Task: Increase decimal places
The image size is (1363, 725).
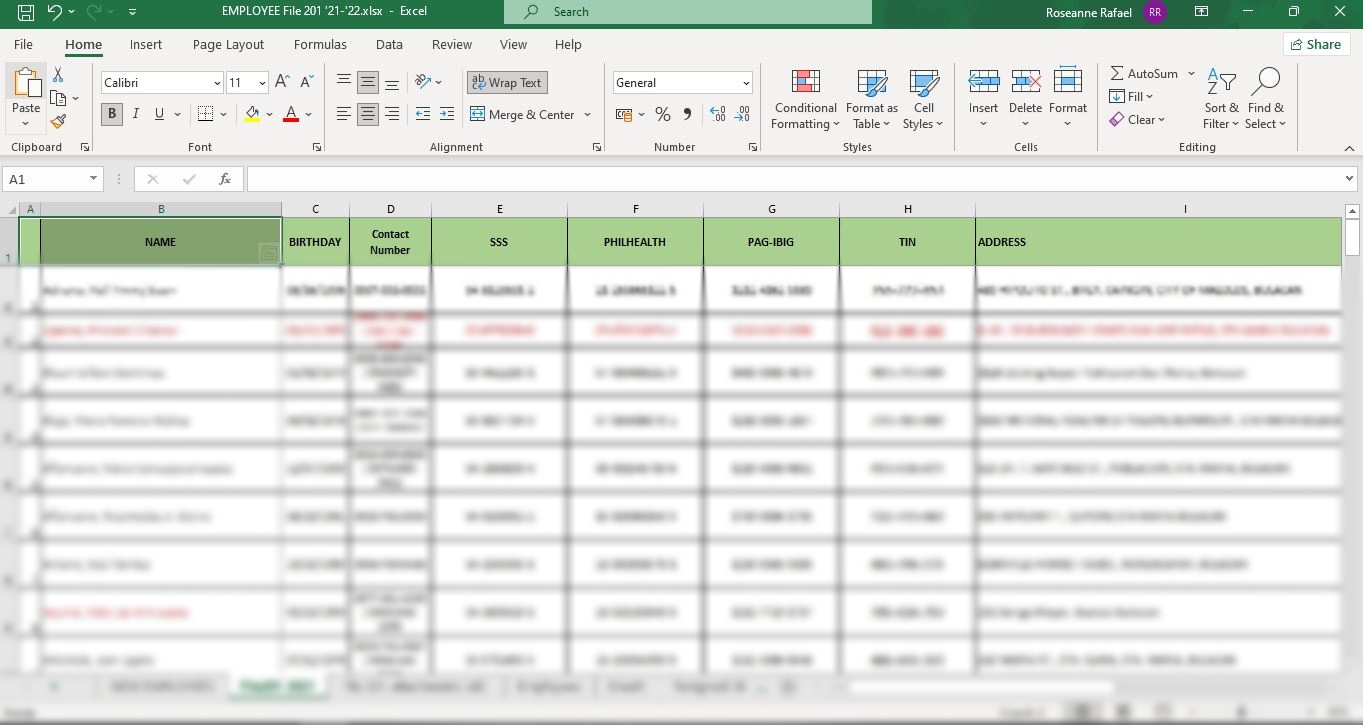Action: tap(717, 115)
